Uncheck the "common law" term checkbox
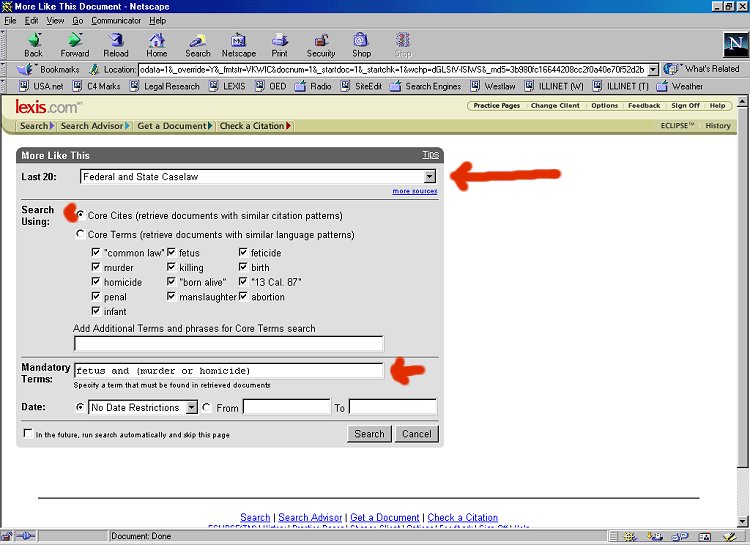Screen dimensions: 750x545 coord(96,252)
